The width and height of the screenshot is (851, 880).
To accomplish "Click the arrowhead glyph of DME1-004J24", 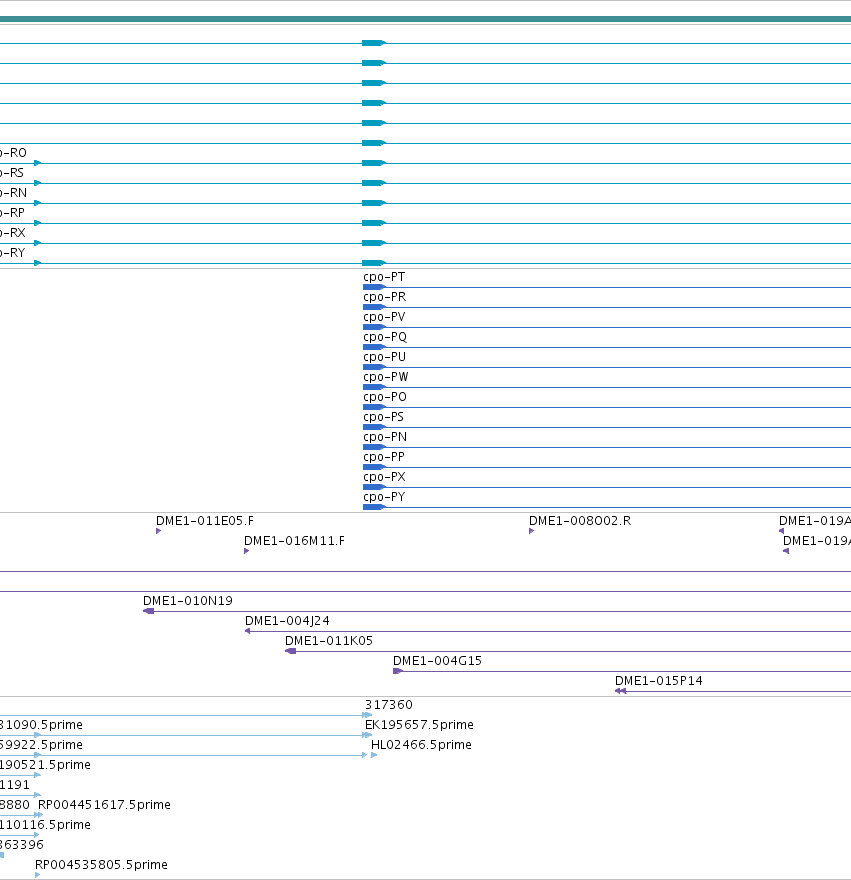I will [x=248, y=631].
